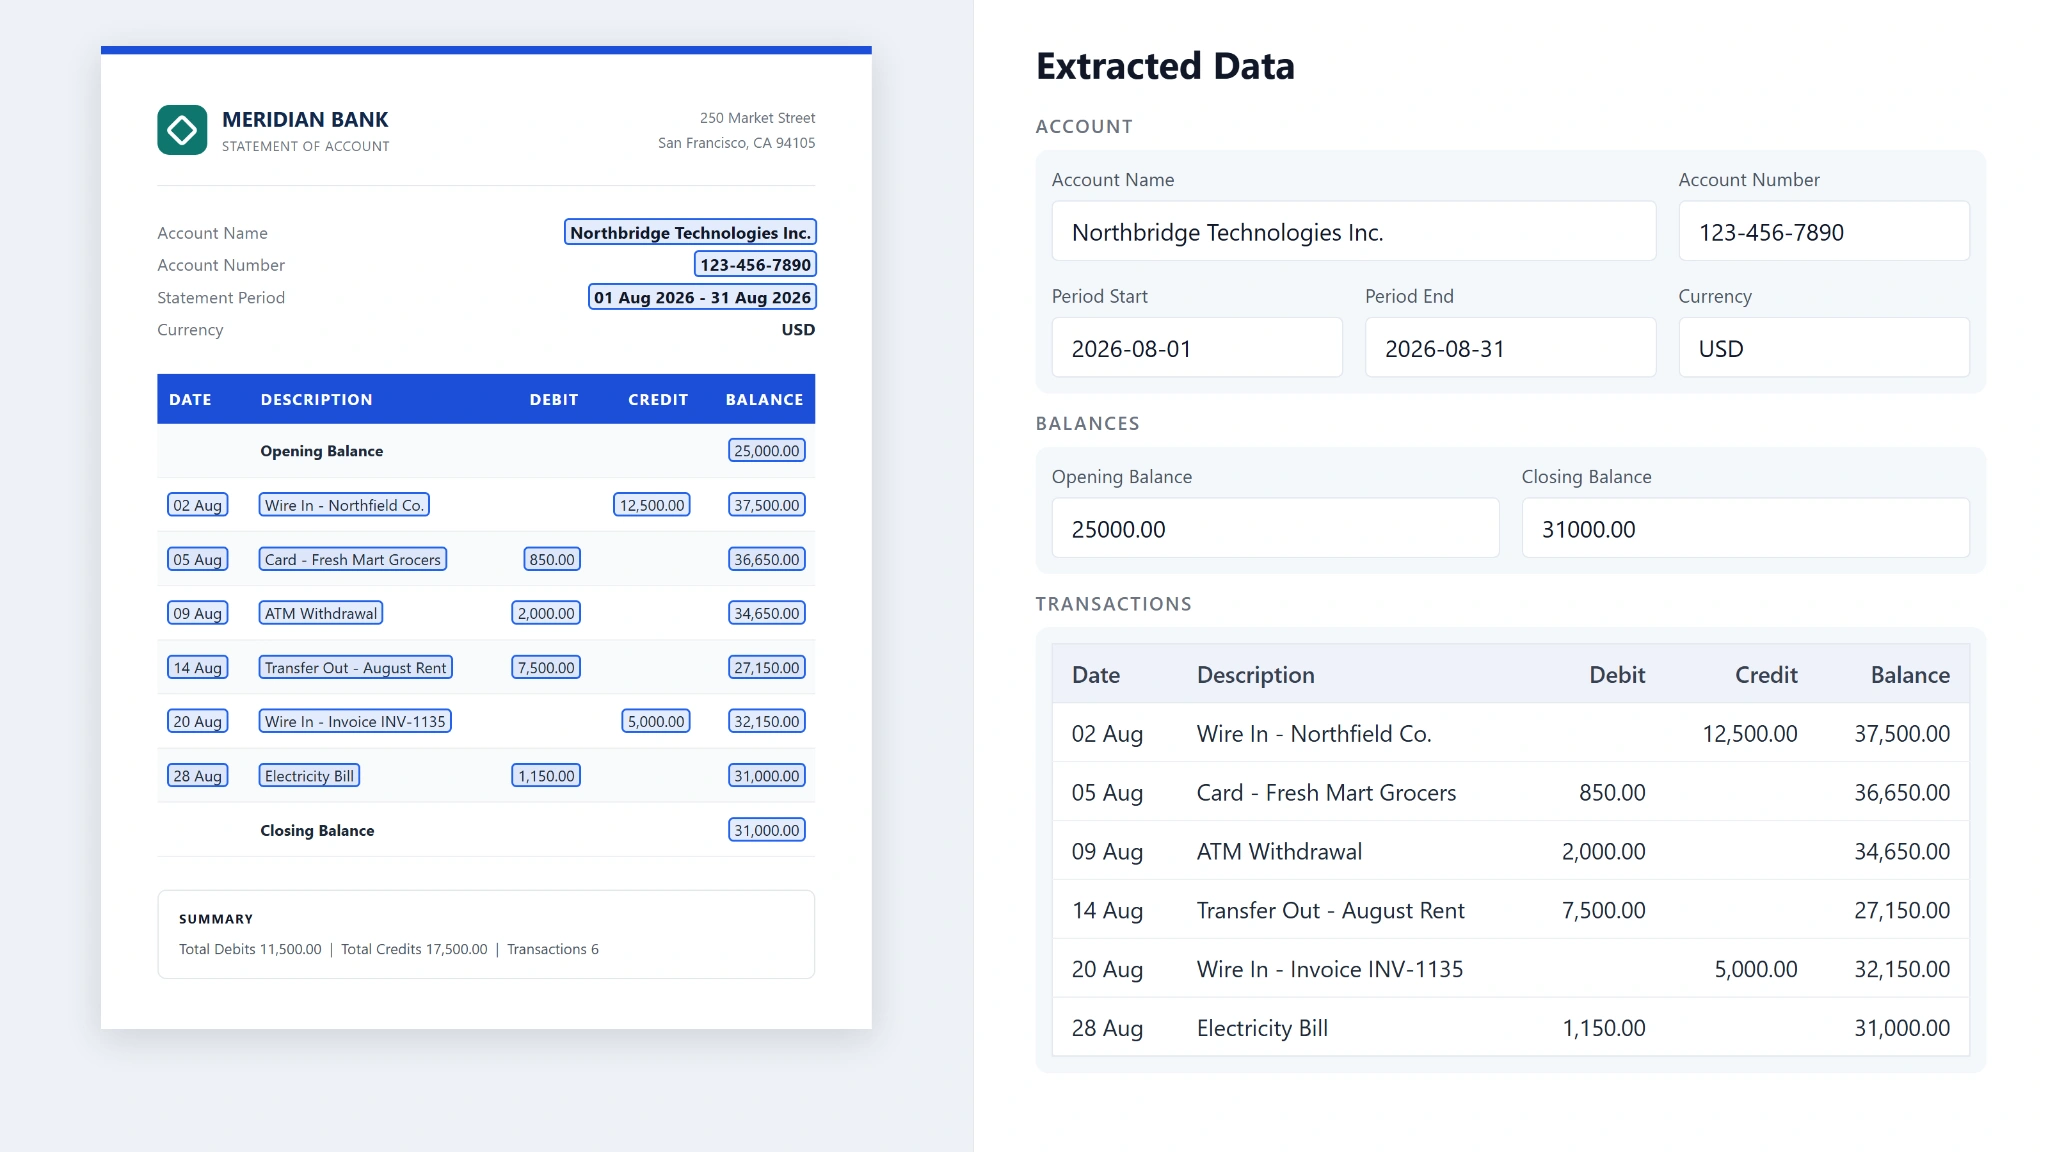Edit the Account Name input field
2048x1152 pixels.
(x=1353, y=232)
